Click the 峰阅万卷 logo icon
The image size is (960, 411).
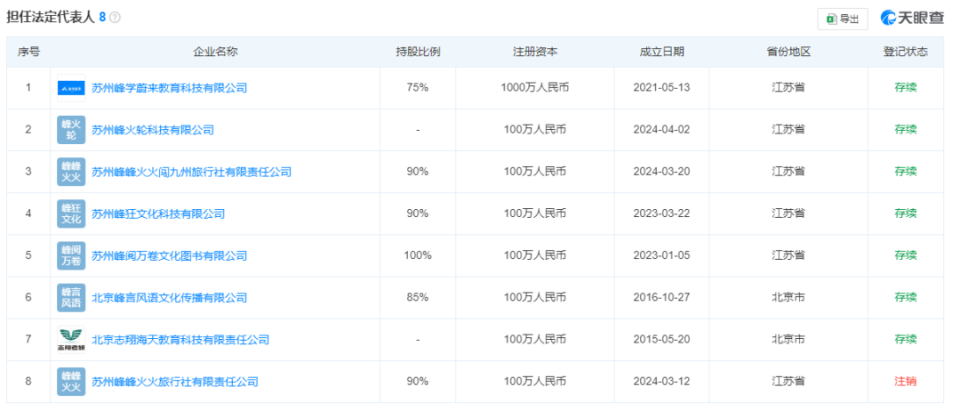point(72,255)
